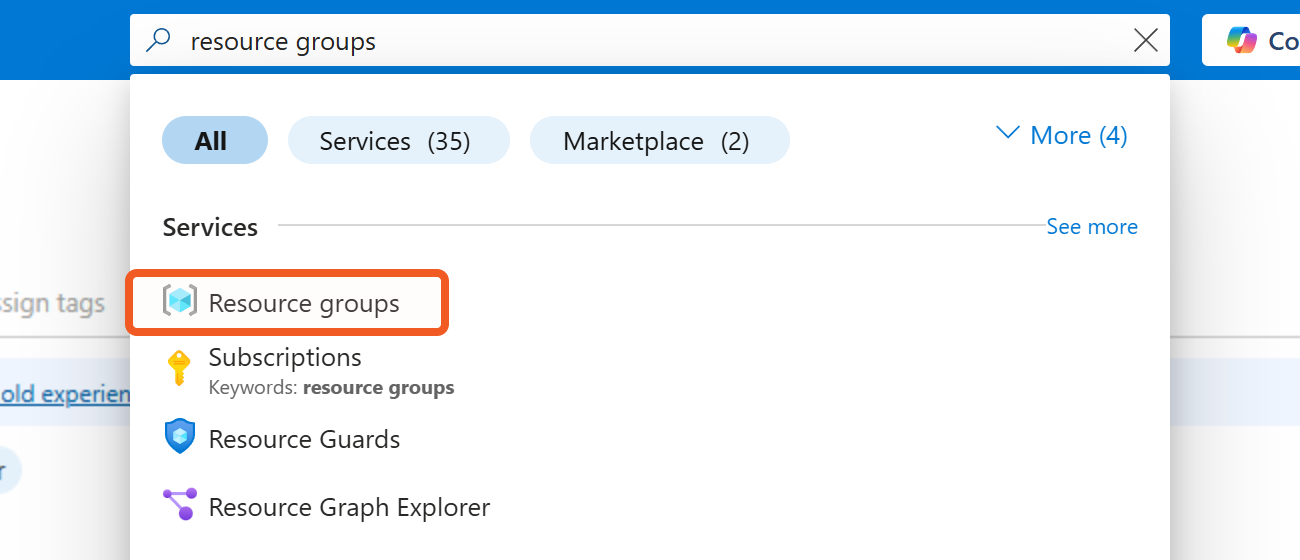1300x560 pixels.
Task: Open Copilot from the colorful icon
Action: pyautogui.click(x=1242, y=41)
